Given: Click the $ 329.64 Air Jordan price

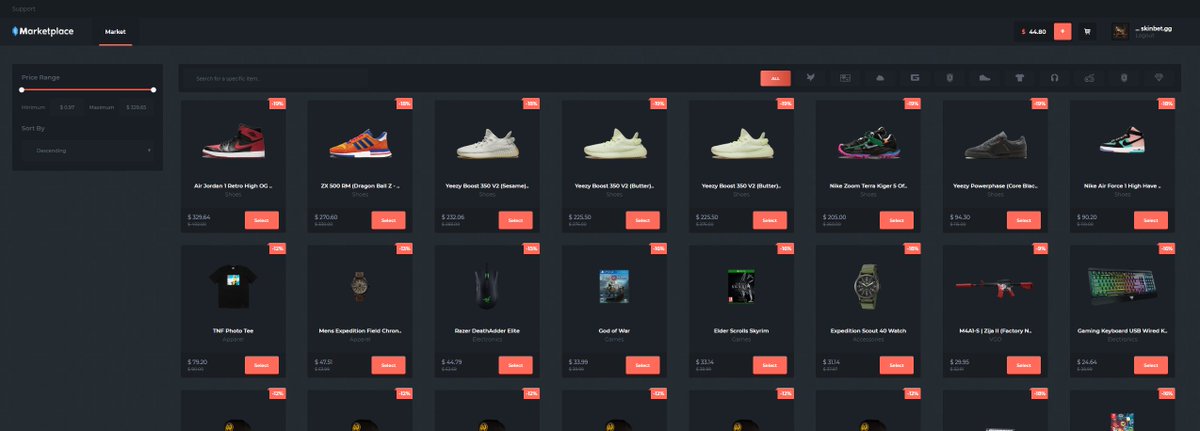Looking at the screenshot, I should coord(200,216).
